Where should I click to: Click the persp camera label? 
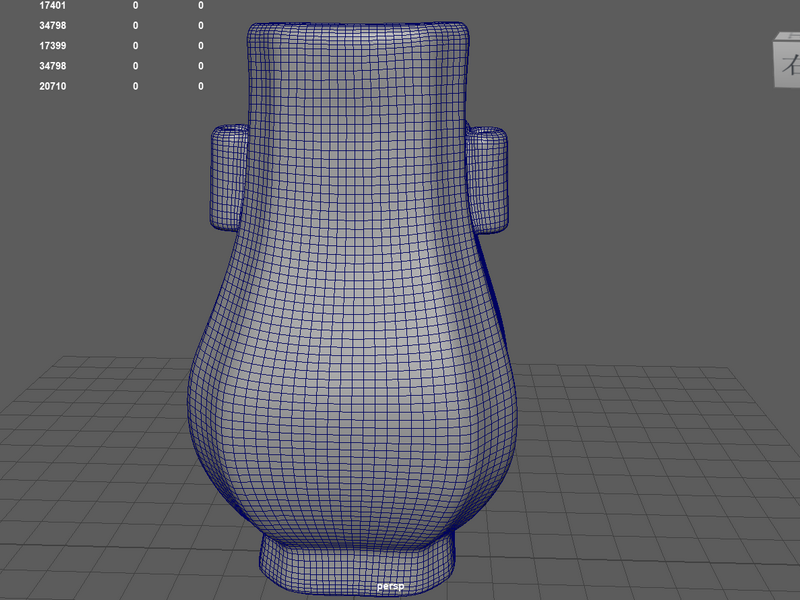coord(390,586)
